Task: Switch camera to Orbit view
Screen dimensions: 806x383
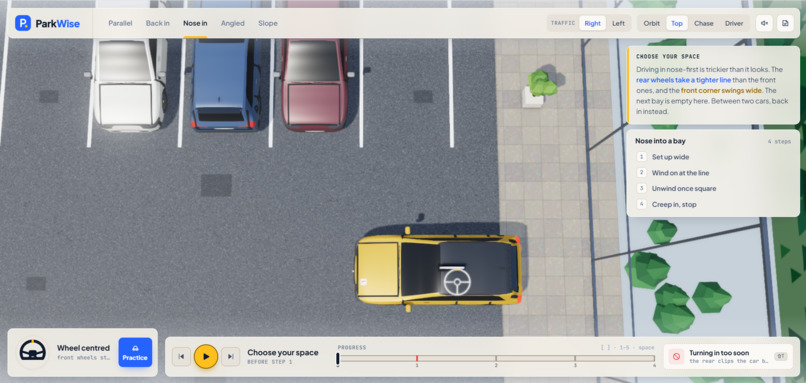Action: 651,23
